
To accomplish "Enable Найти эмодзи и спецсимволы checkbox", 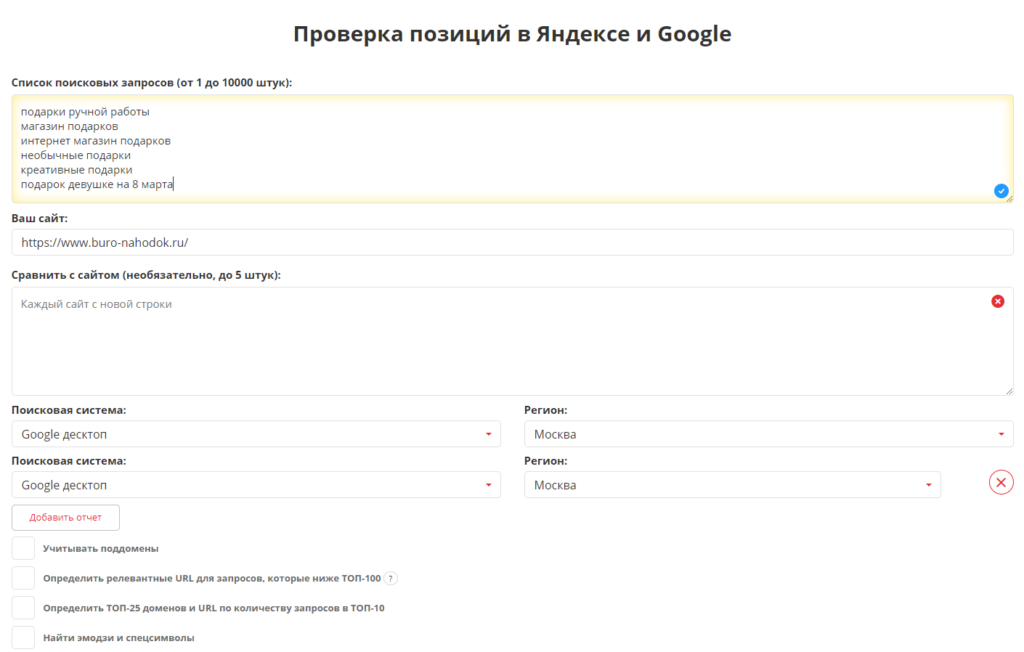I will pos(23,638).
